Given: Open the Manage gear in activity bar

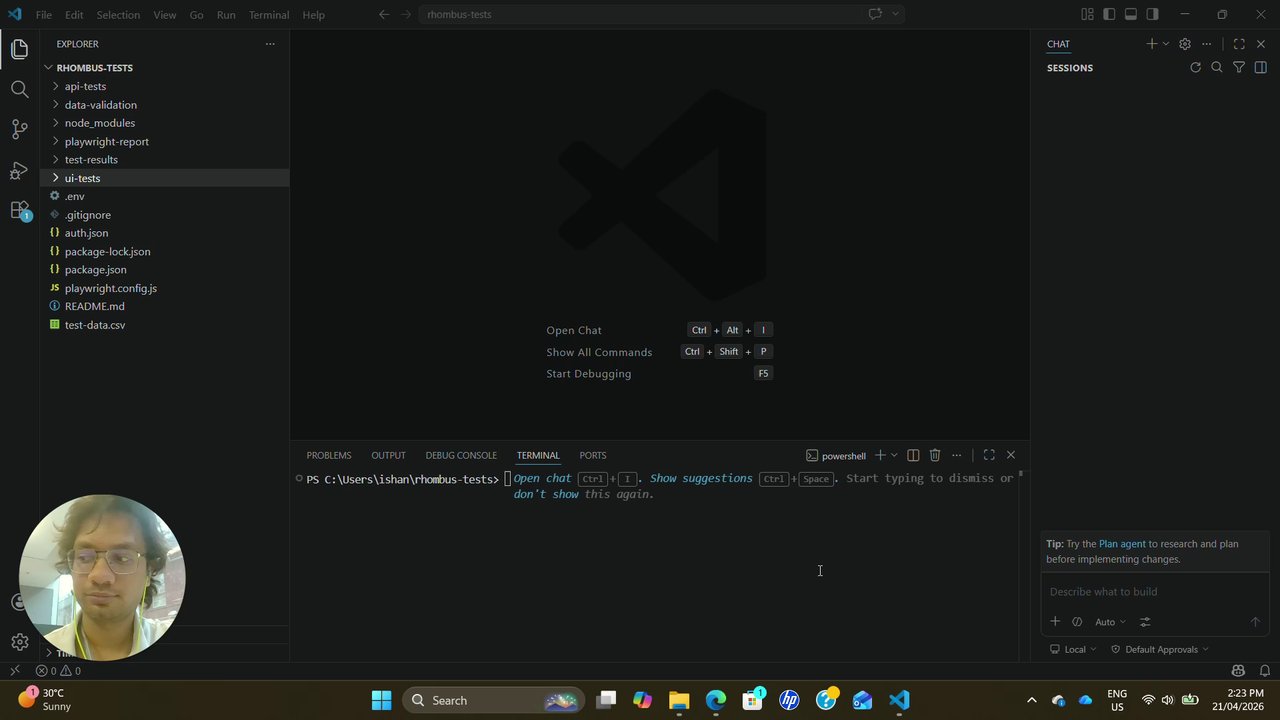Looking at the screenshot, I should tap(19, 642).
